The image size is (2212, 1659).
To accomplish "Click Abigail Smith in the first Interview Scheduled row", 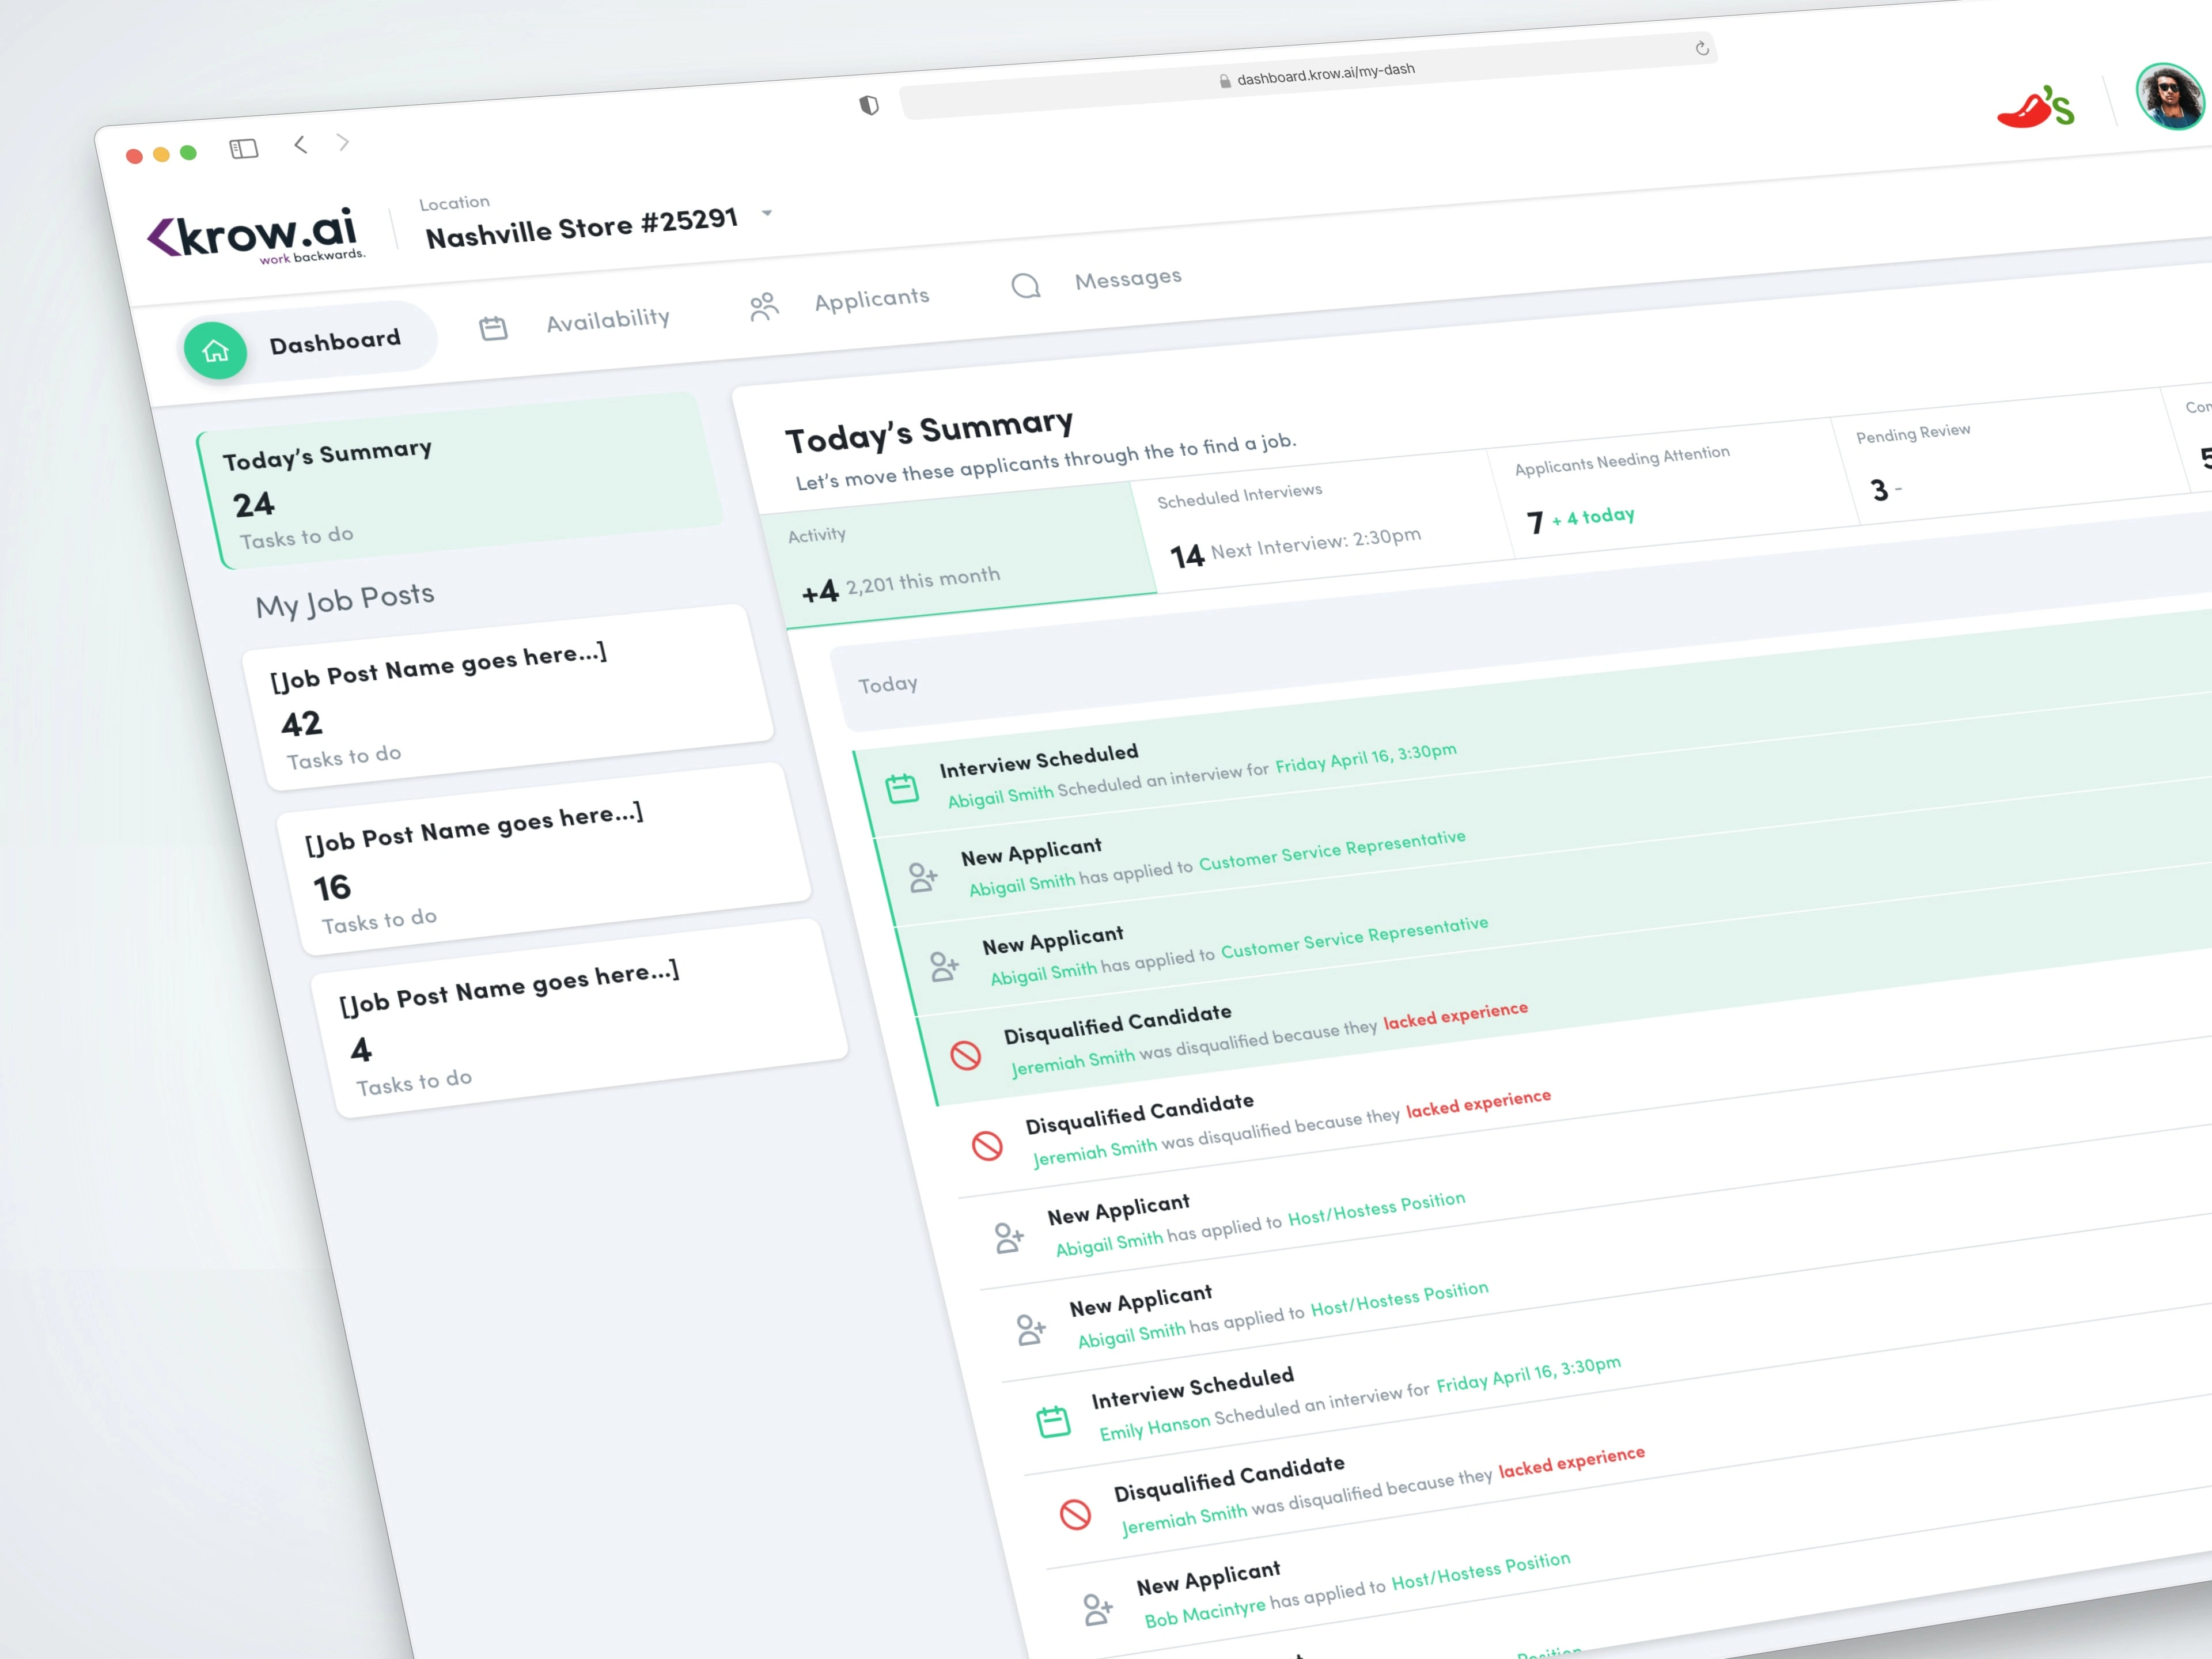I will (x=1000, y=796).
